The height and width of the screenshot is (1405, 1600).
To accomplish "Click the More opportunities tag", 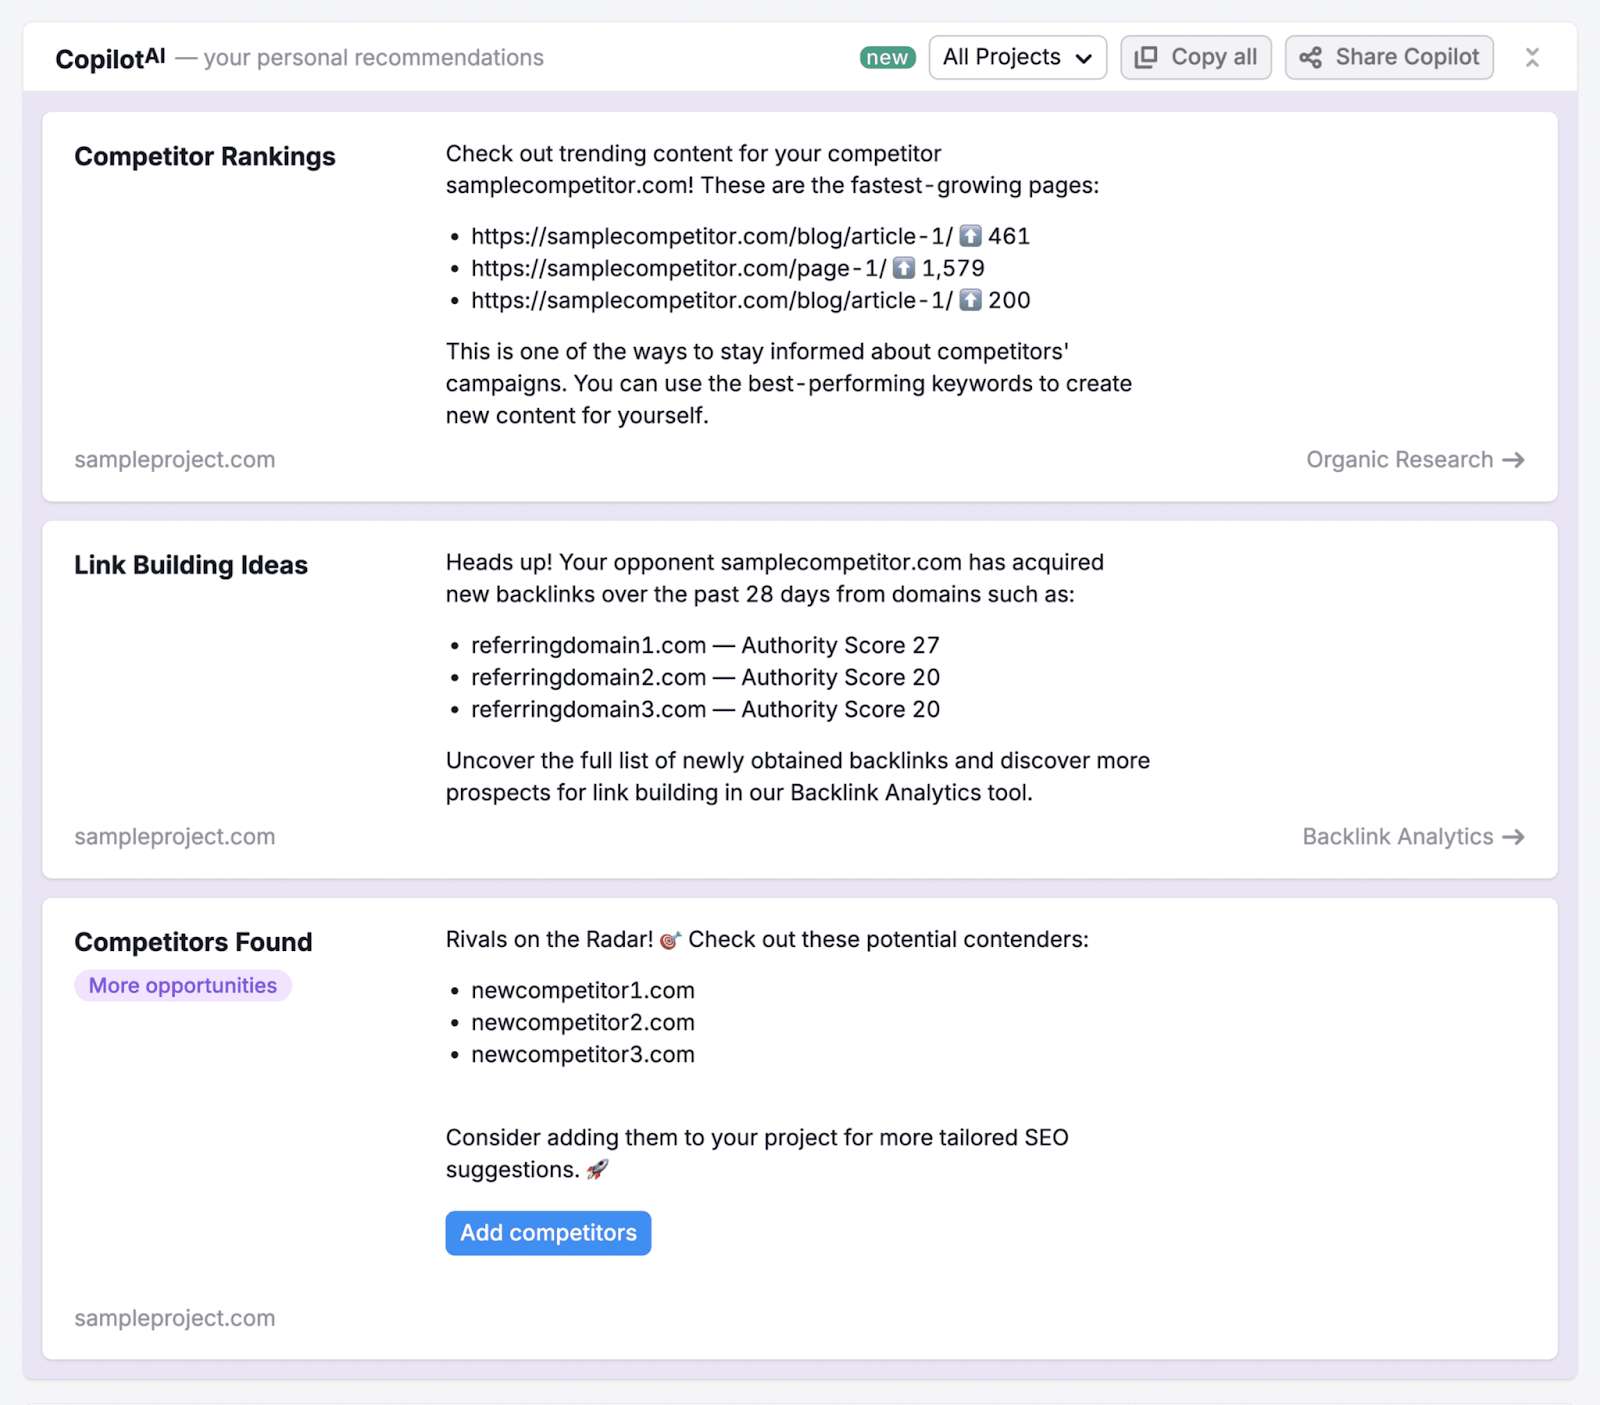I will click(183, 986).
